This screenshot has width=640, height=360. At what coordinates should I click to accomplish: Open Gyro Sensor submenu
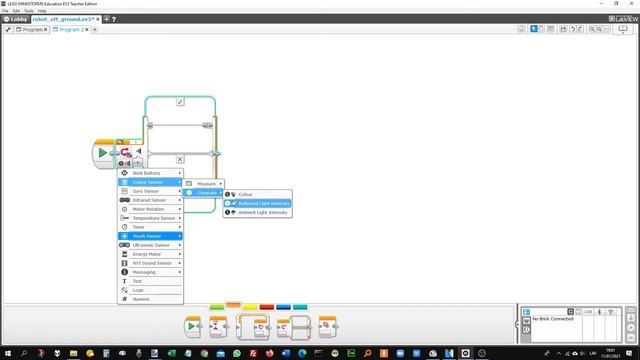tap(150, 191)
